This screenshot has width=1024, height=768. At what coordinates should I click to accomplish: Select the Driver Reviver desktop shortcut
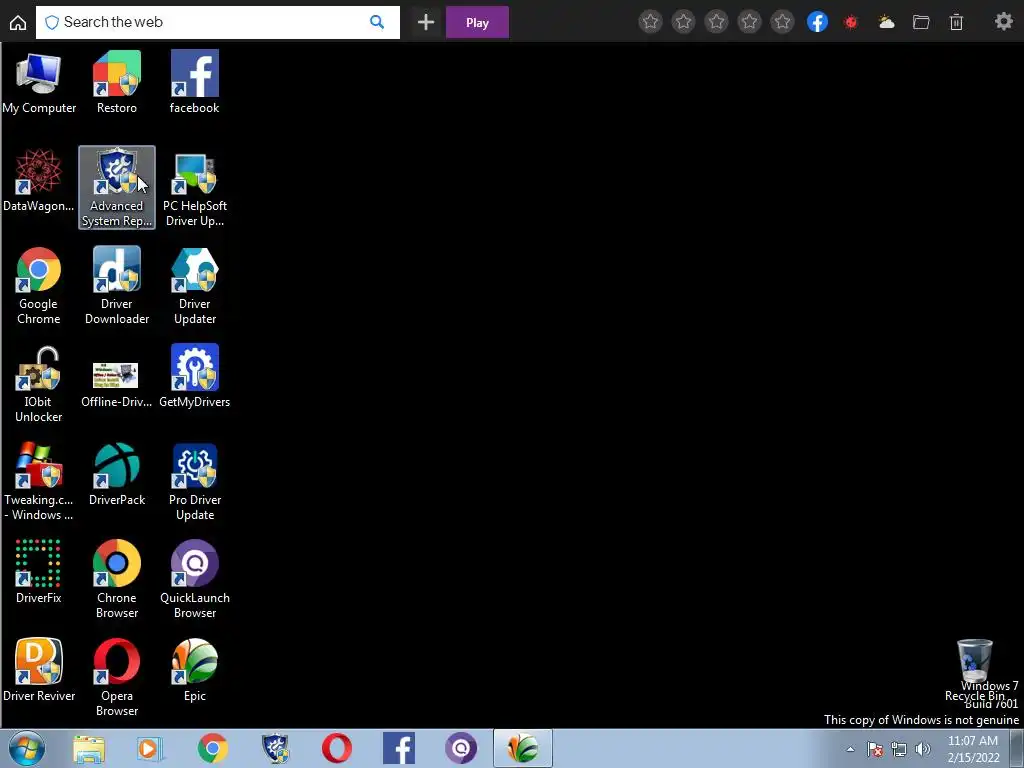[39, 671]
